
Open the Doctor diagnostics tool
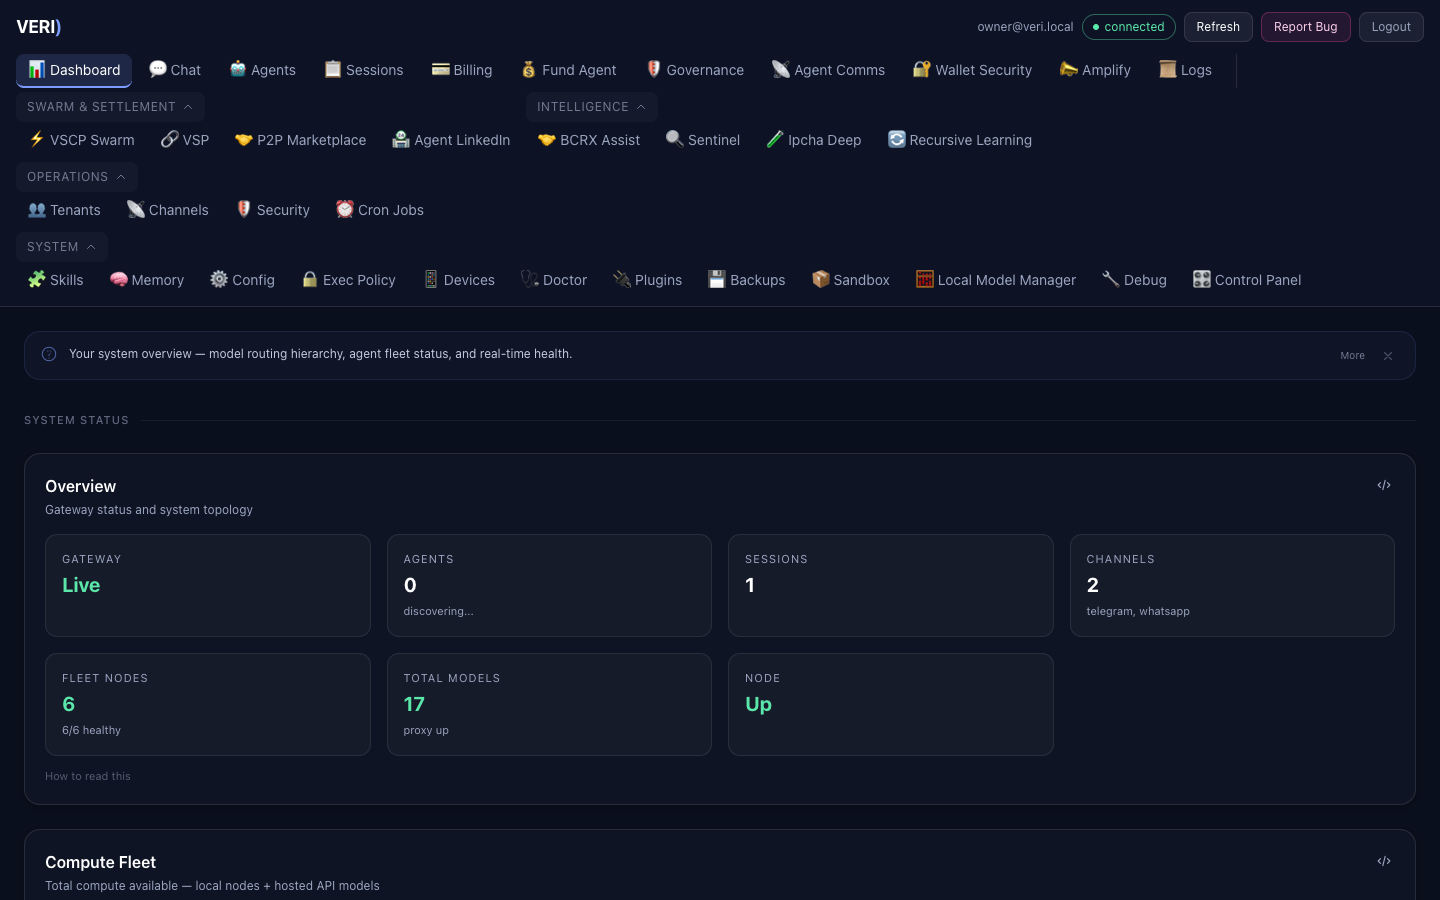pos(553,280)
